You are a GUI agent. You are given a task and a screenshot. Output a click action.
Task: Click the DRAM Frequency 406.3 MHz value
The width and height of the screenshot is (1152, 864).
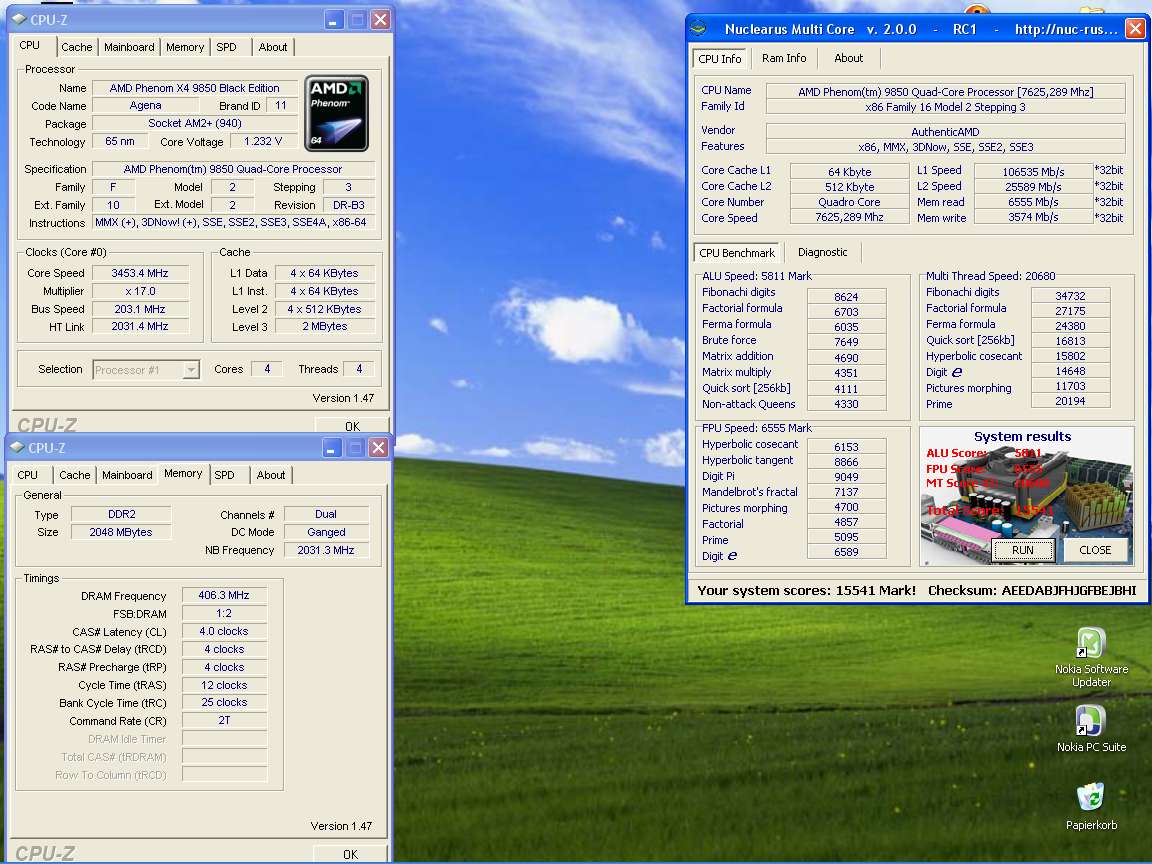(x=224, y=596)
